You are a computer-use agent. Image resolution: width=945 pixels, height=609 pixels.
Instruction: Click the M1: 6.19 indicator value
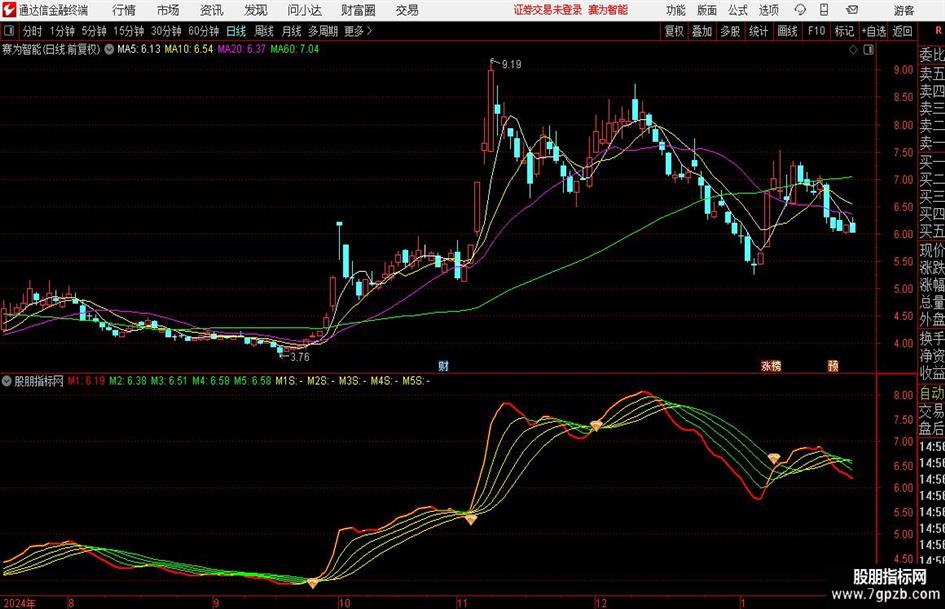(86, 381)
